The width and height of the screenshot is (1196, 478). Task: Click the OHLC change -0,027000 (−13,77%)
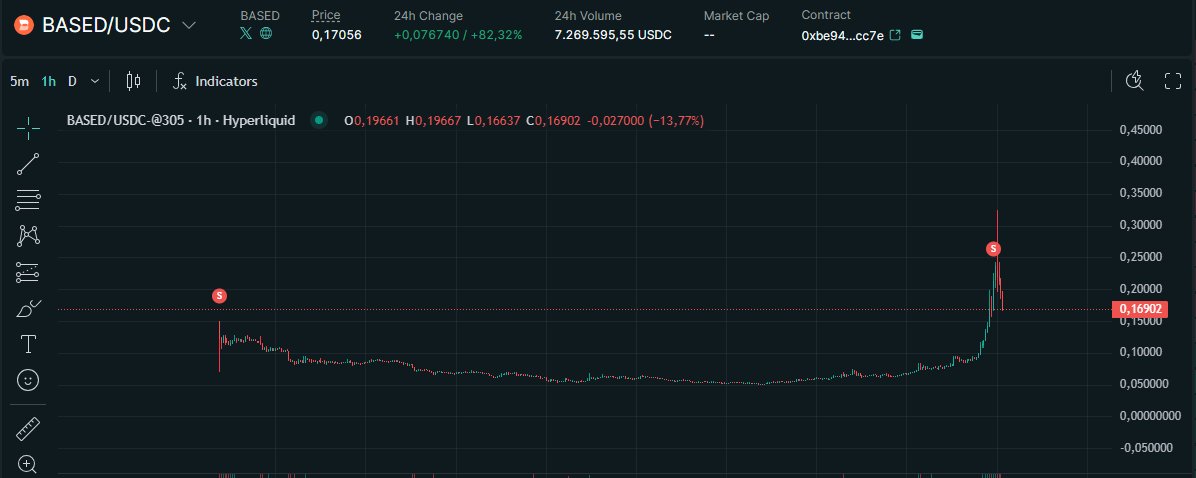pyautogui.click(x=645, y=120)
